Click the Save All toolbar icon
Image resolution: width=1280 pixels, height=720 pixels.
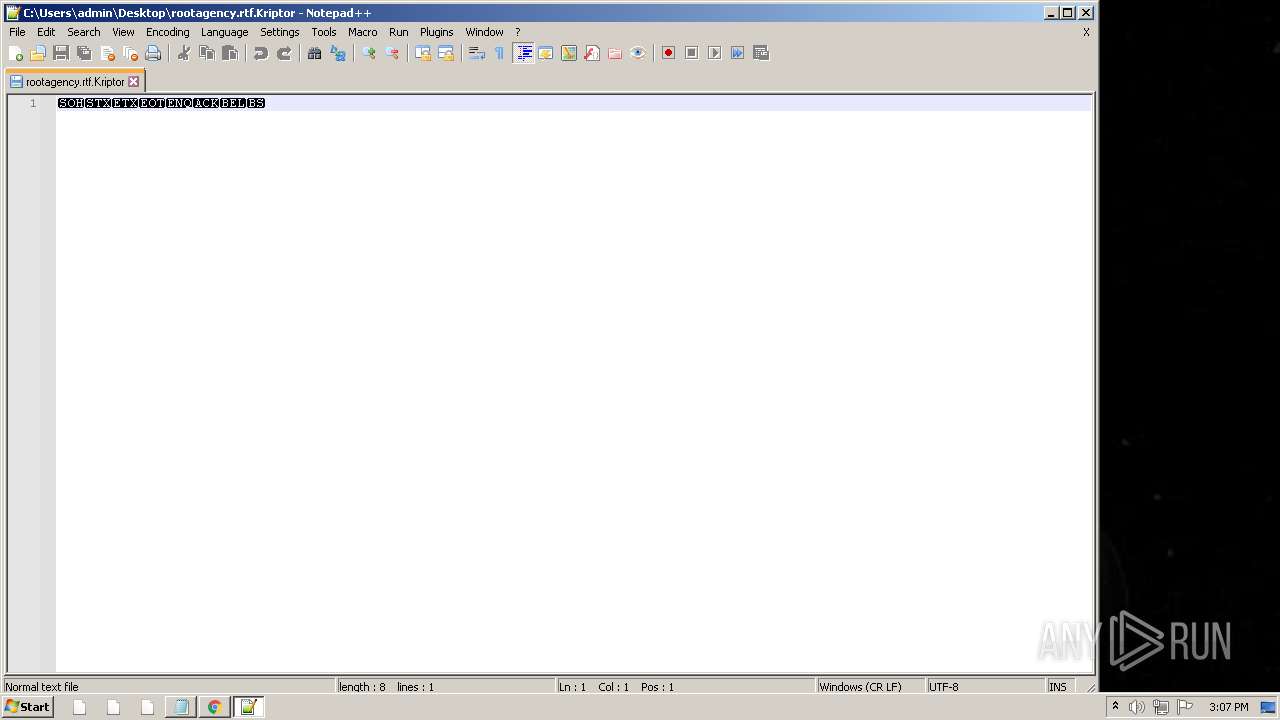point(84,53)
